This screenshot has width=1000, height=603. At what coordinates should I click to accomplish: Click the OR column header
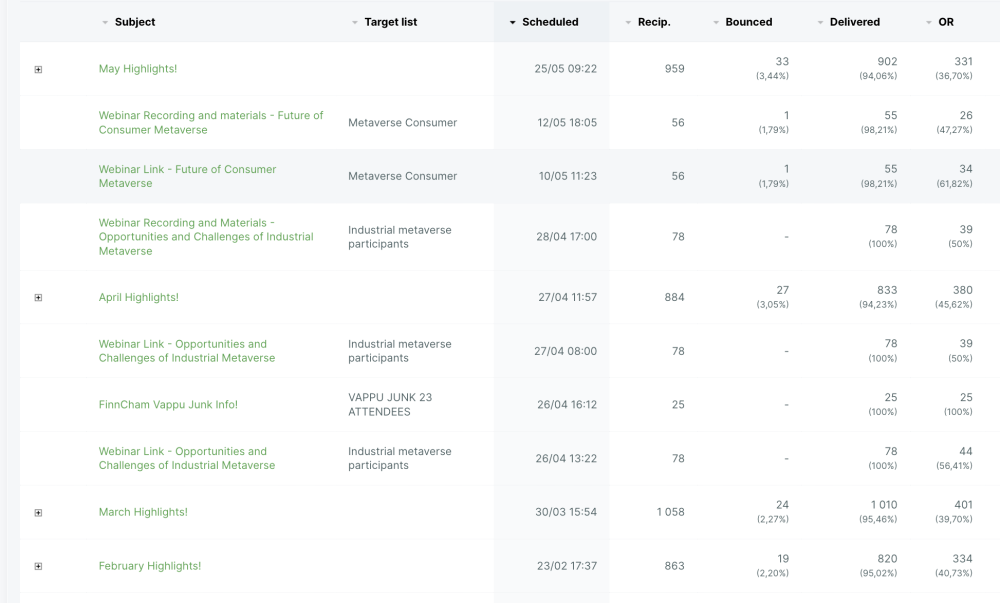click(945, 22)
